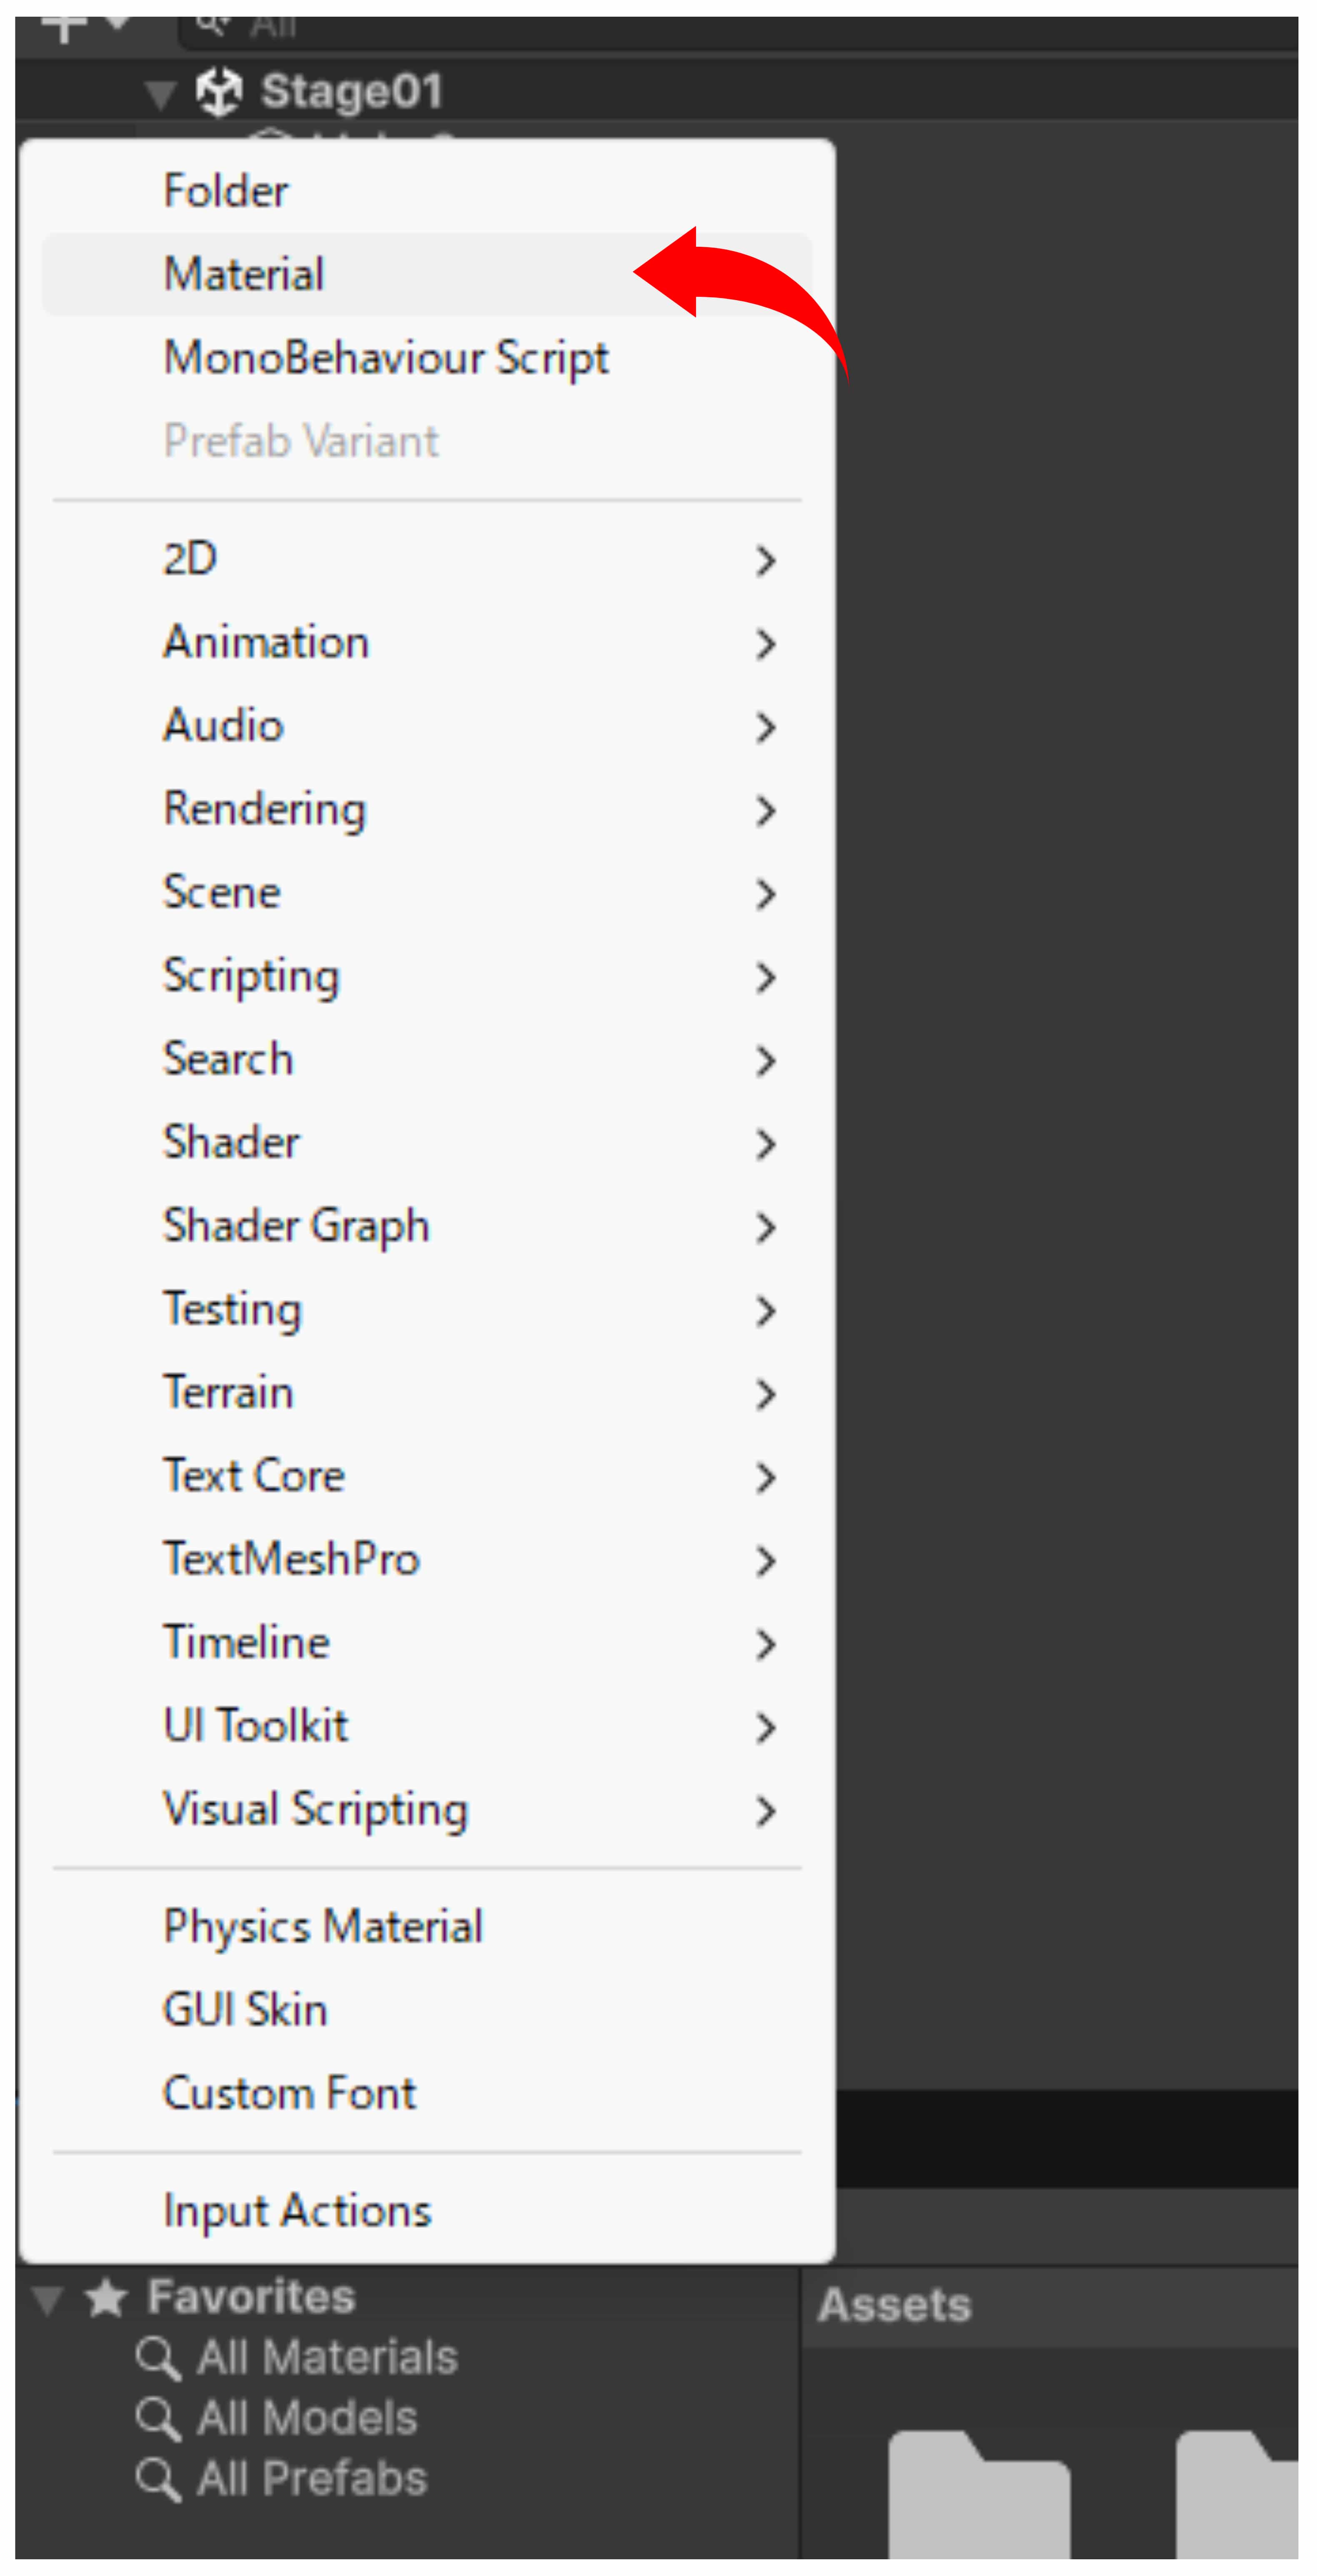Screen dimensions: 1317x2576
Task: Expand the Rendering submenu arrow
Action: tap(765, 810)
